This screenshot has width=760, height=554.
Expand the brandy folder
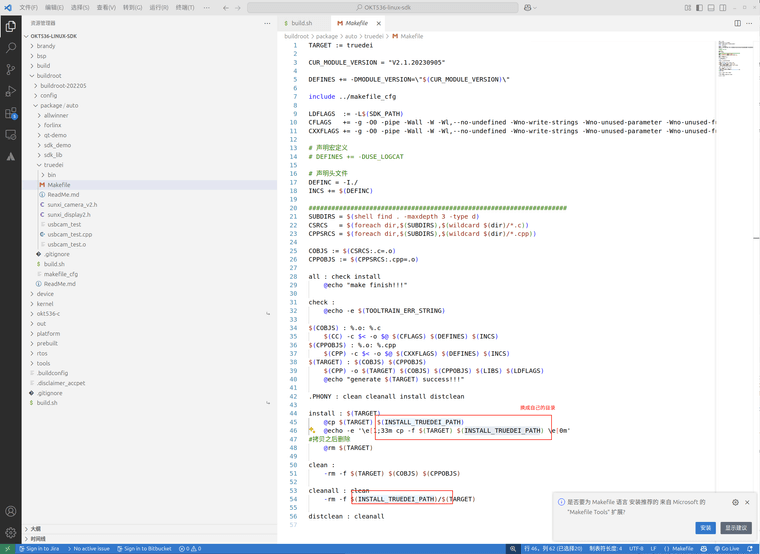tap(150, 46)
